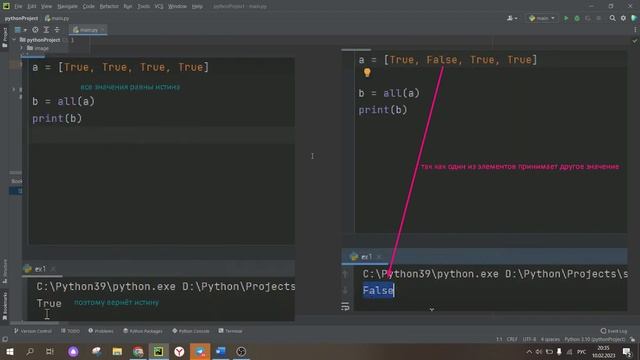
Task: Click the UTF-8 encoding status widget
Action: pos(529,340)
